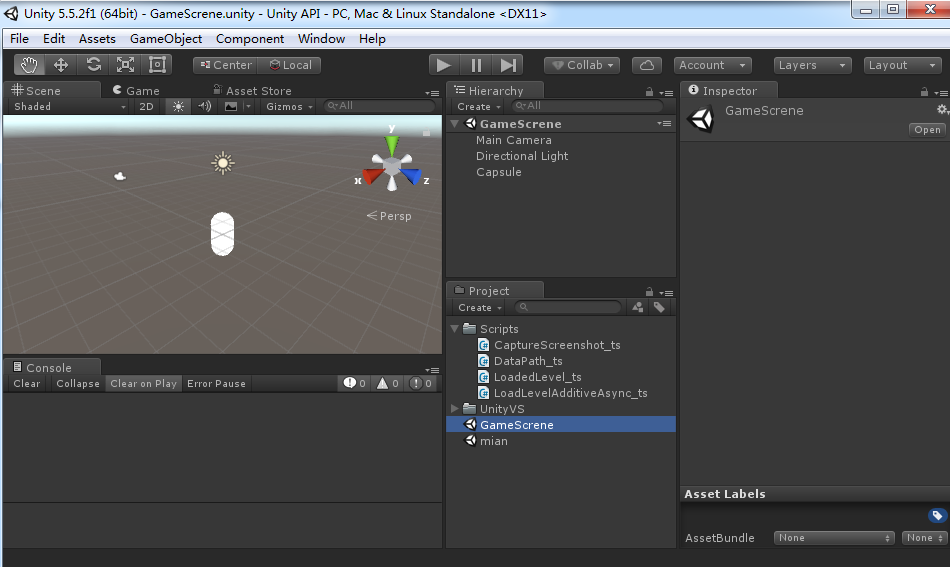Image resolution: width=950 pixels, height=567 pixels.
Task: Toggle console warning message filter
Action: (x=388, y=383)
